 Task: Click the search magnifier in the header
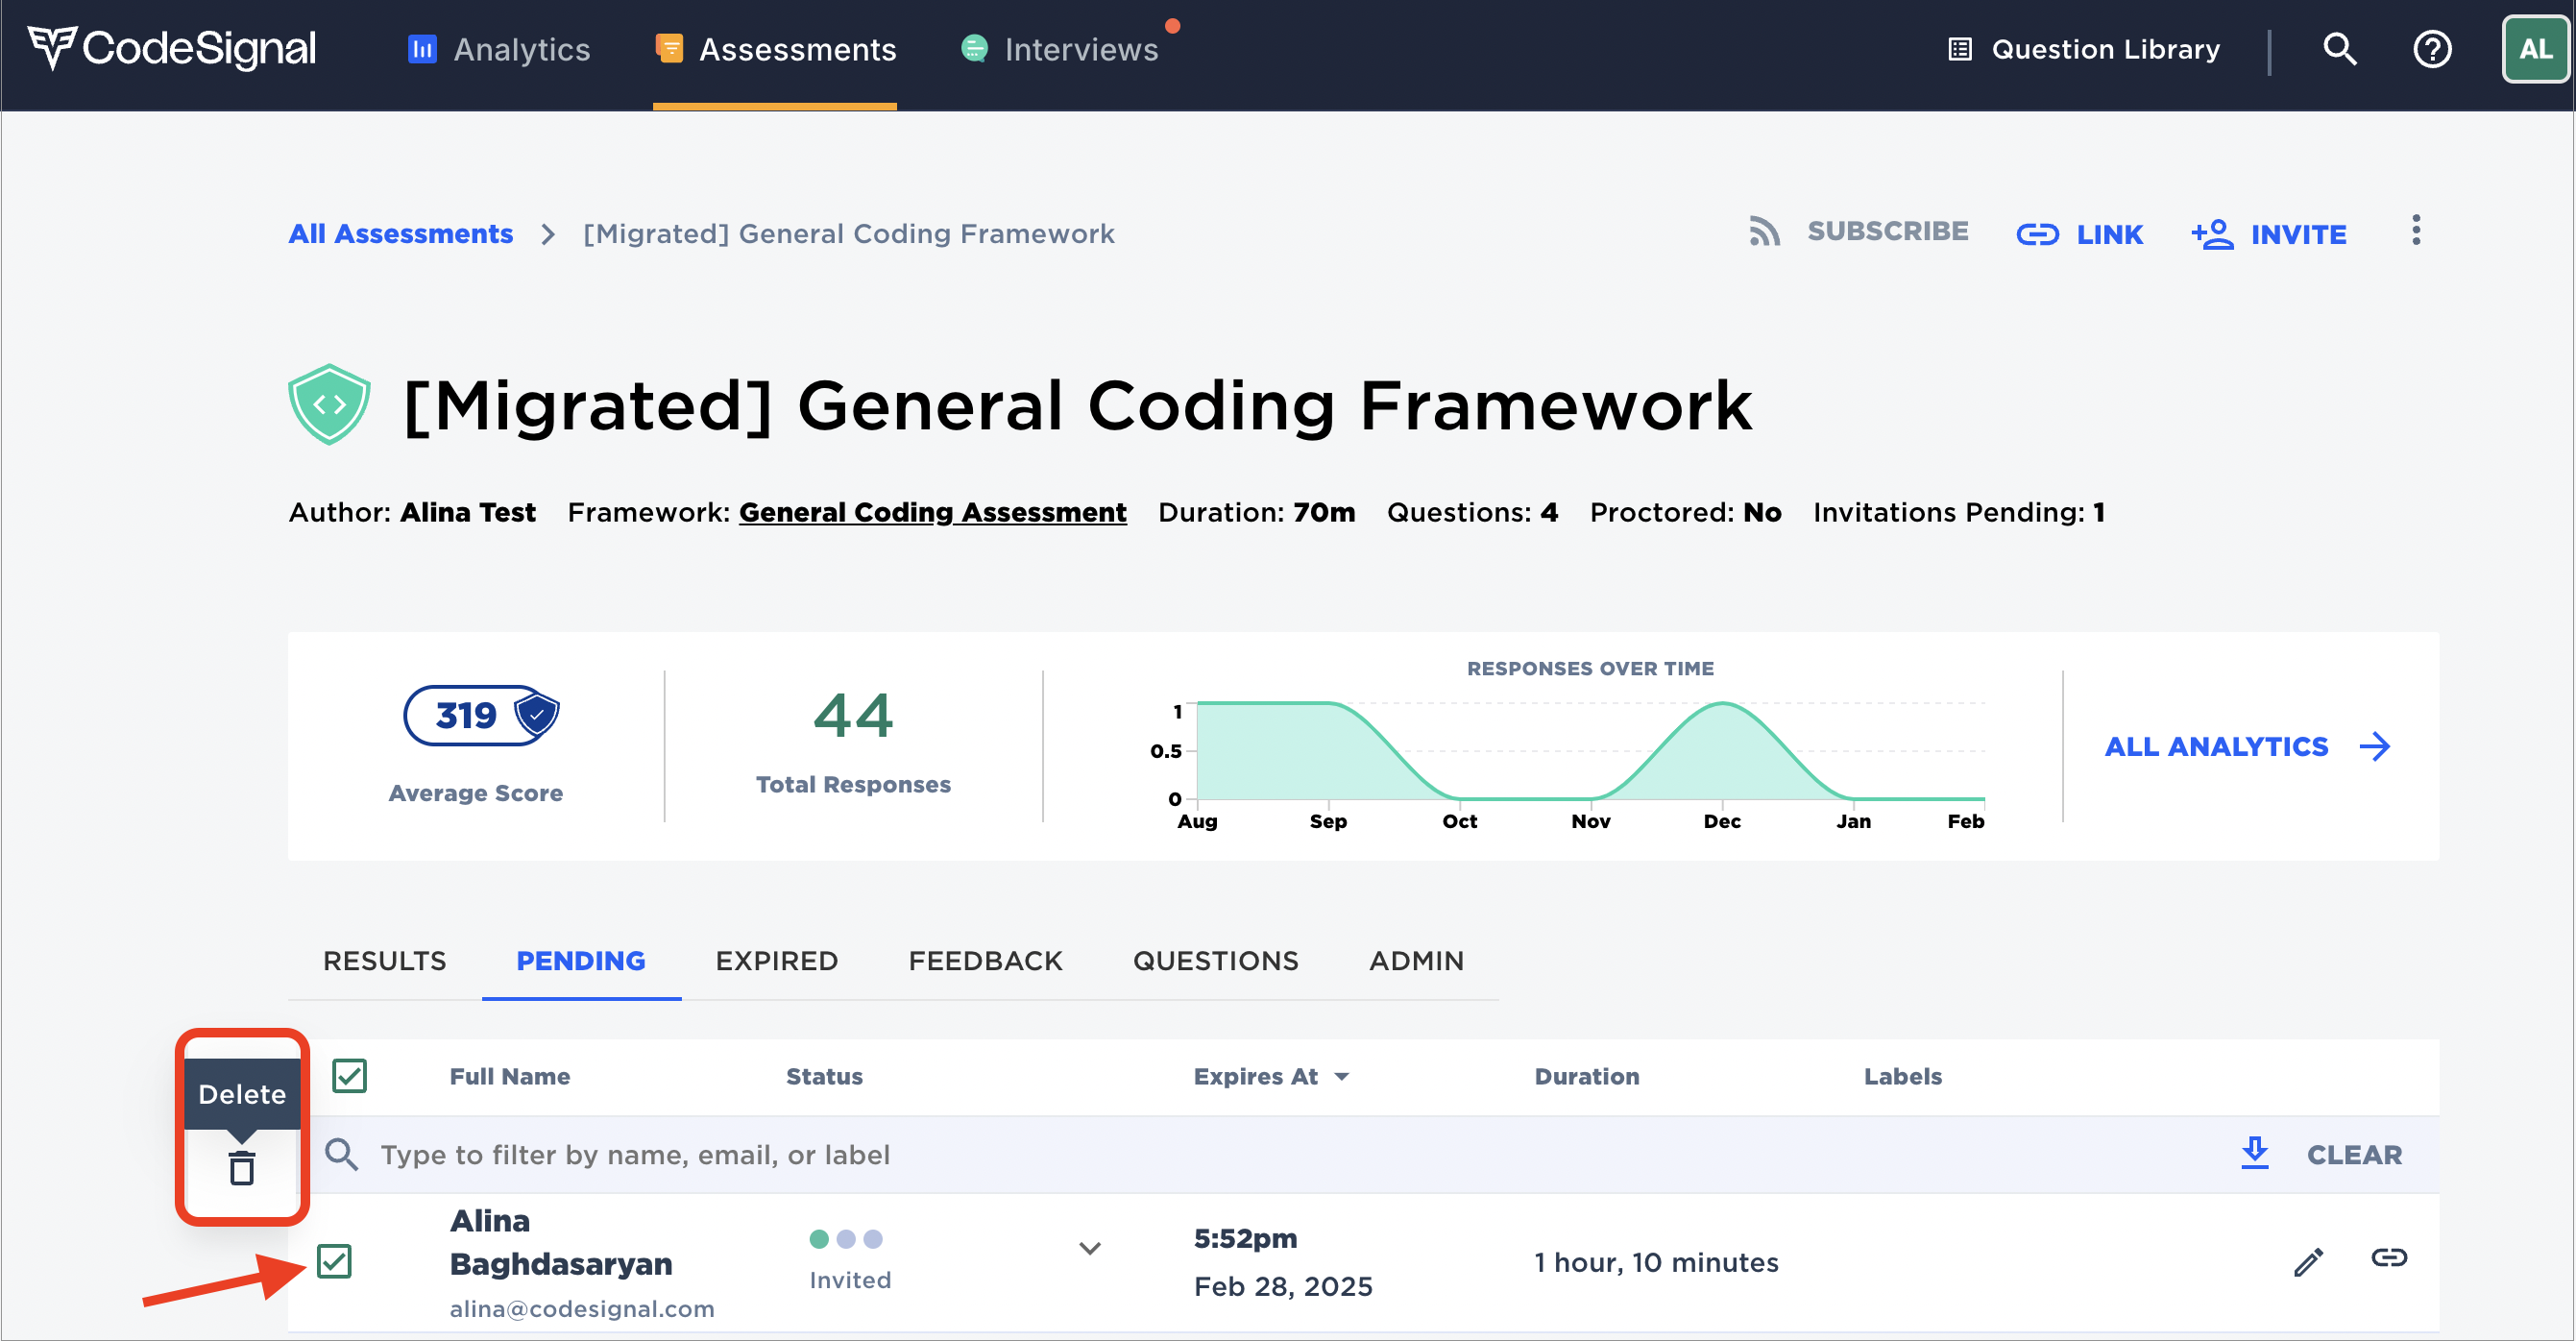tap(2340, 49)
